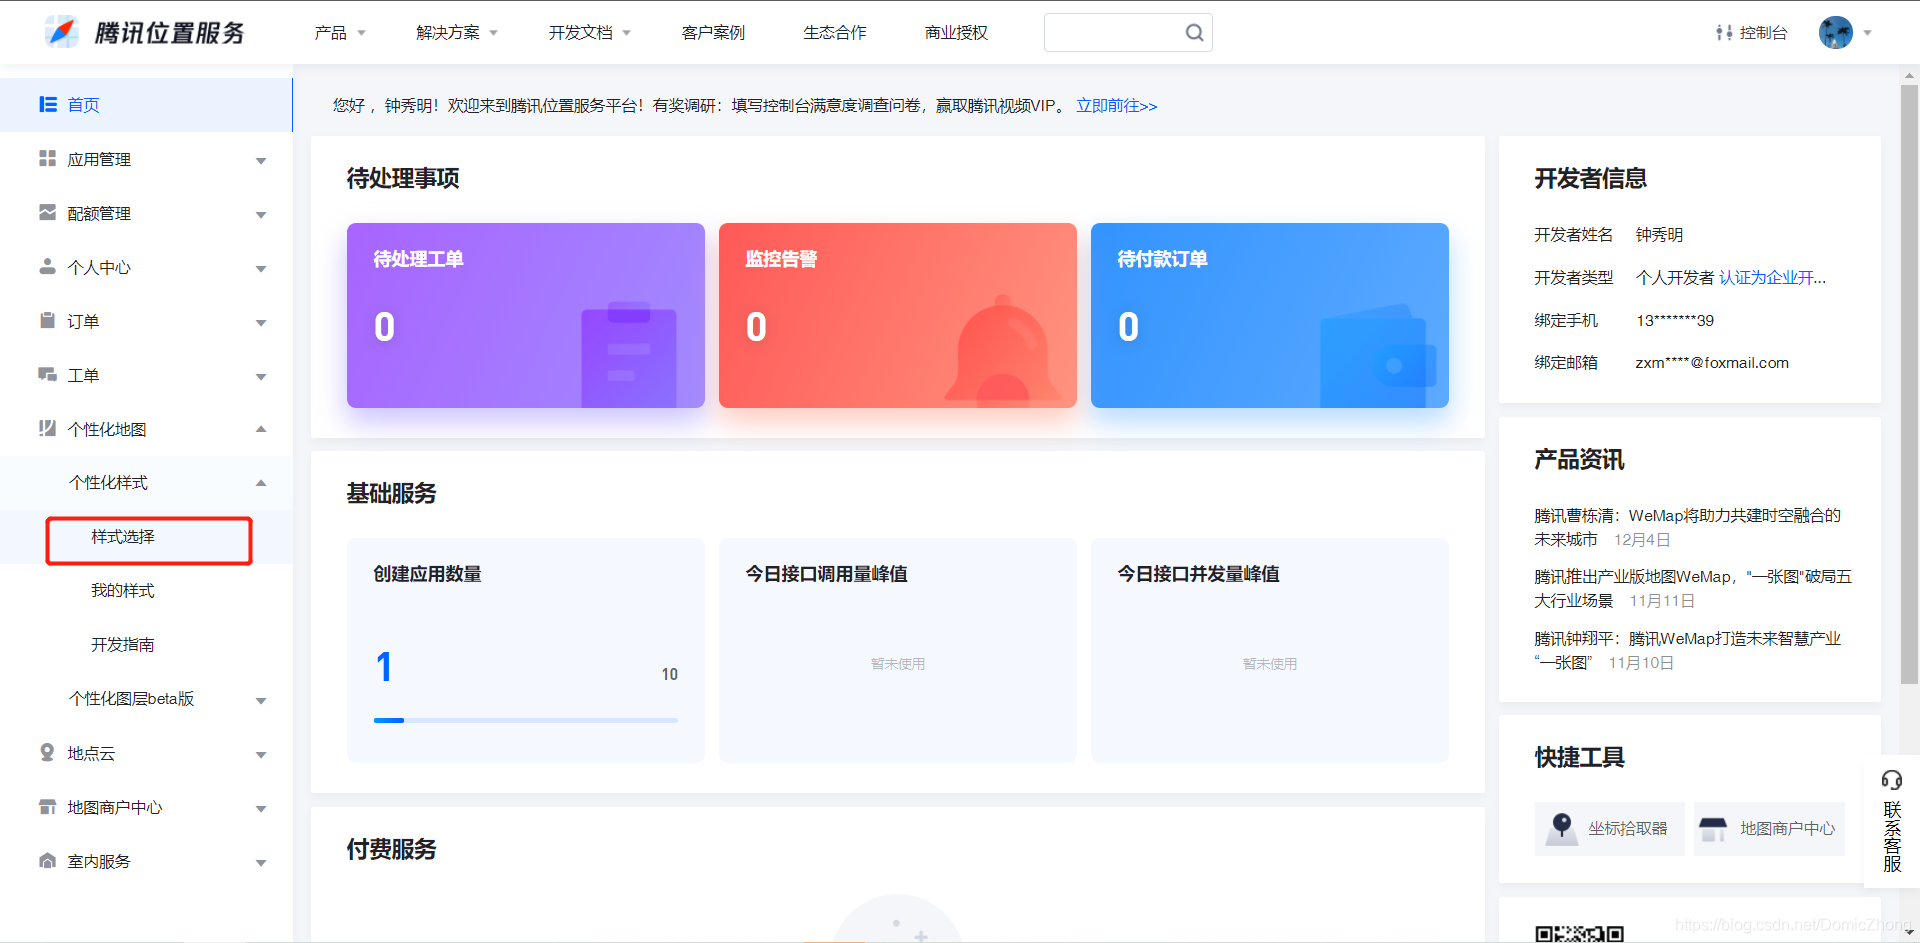Collapse 个性化样式 with its arrow
The image size is (1920, 943).
coord(261,483)
